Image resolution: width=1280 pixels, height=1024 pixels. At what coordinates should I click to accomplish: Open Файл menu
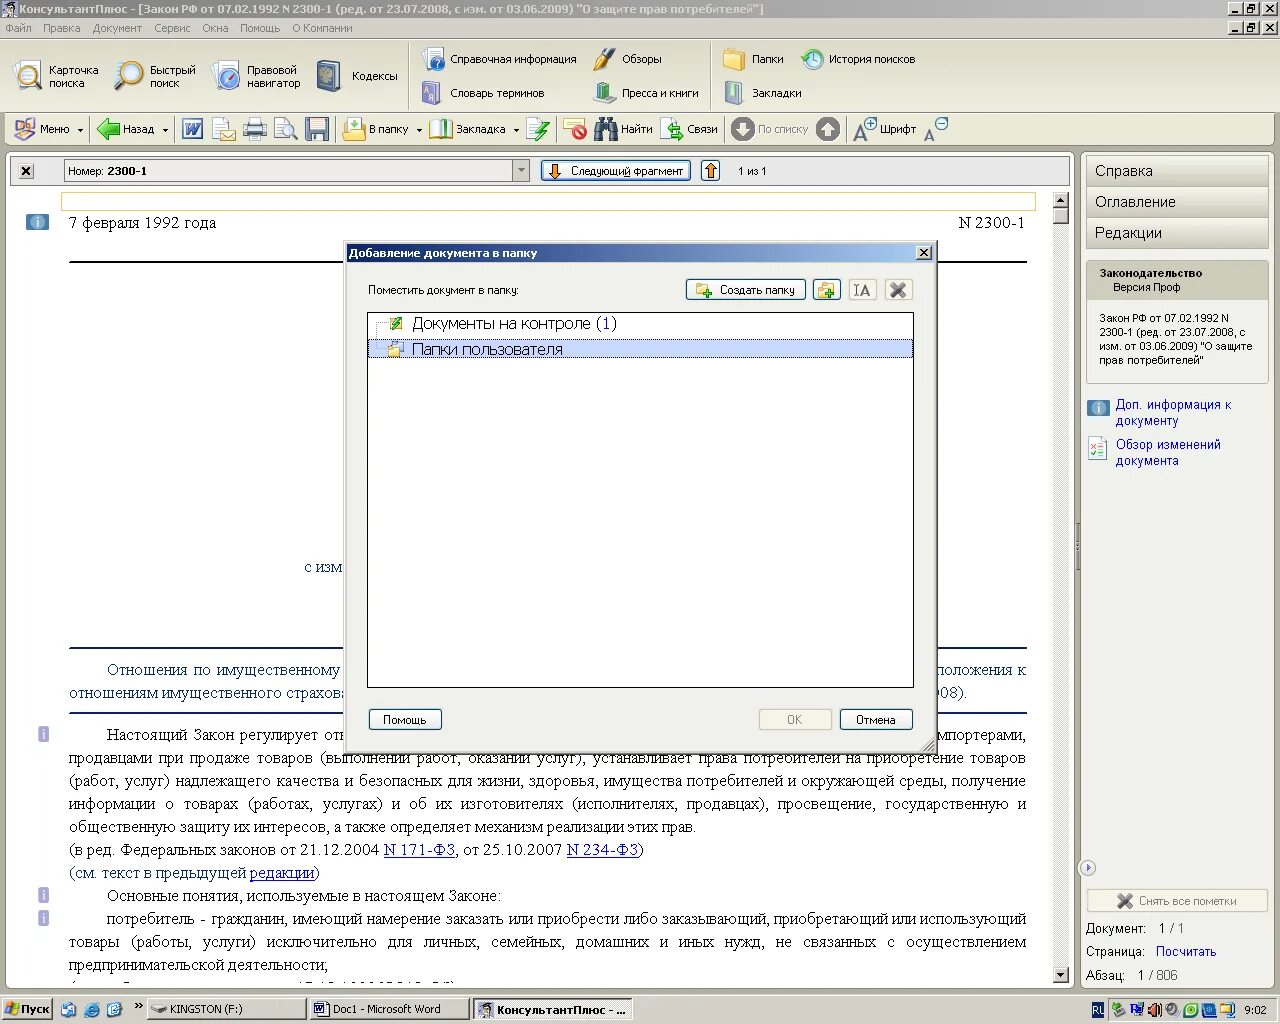coord(18,28)
